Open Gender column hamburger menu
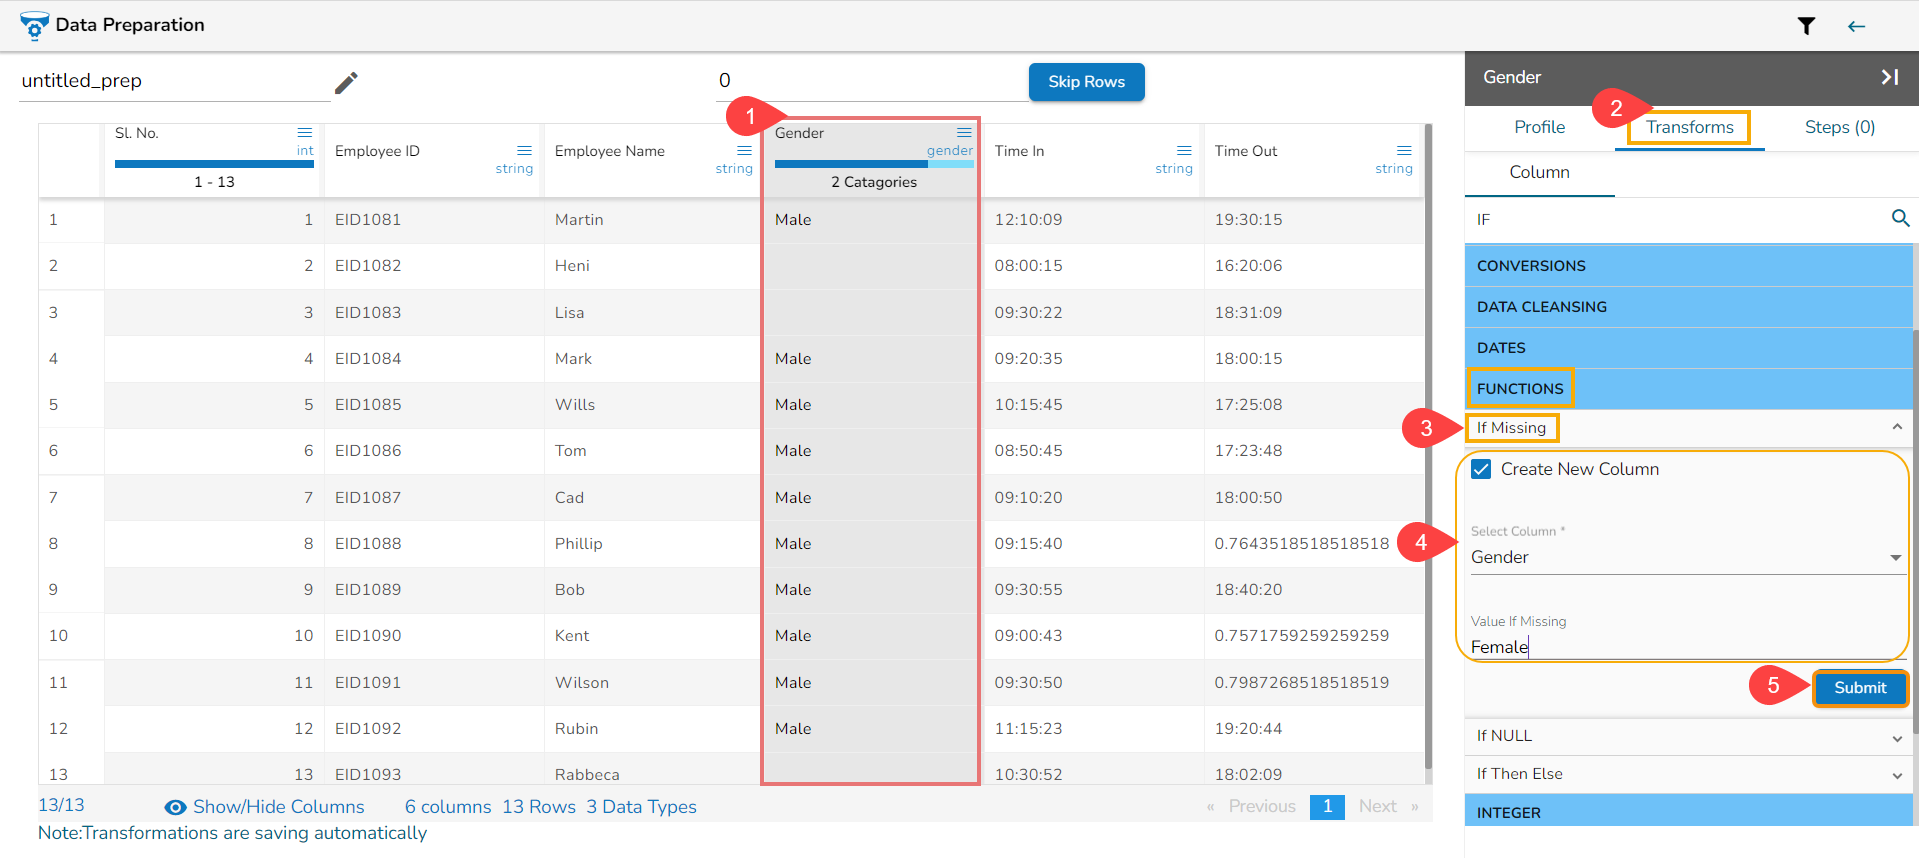Image resolution: width=1919 pixels, height=858 pixels. pos(964,133)
